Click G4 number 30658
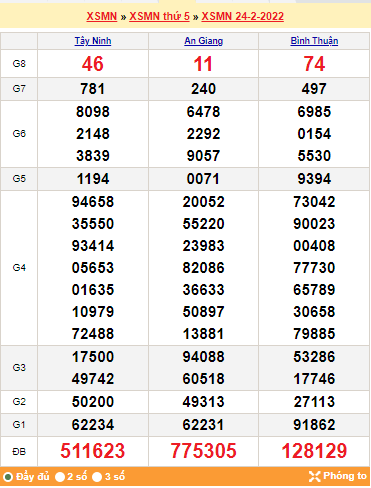Screen dimensions: 371x488 pos(314,312)
